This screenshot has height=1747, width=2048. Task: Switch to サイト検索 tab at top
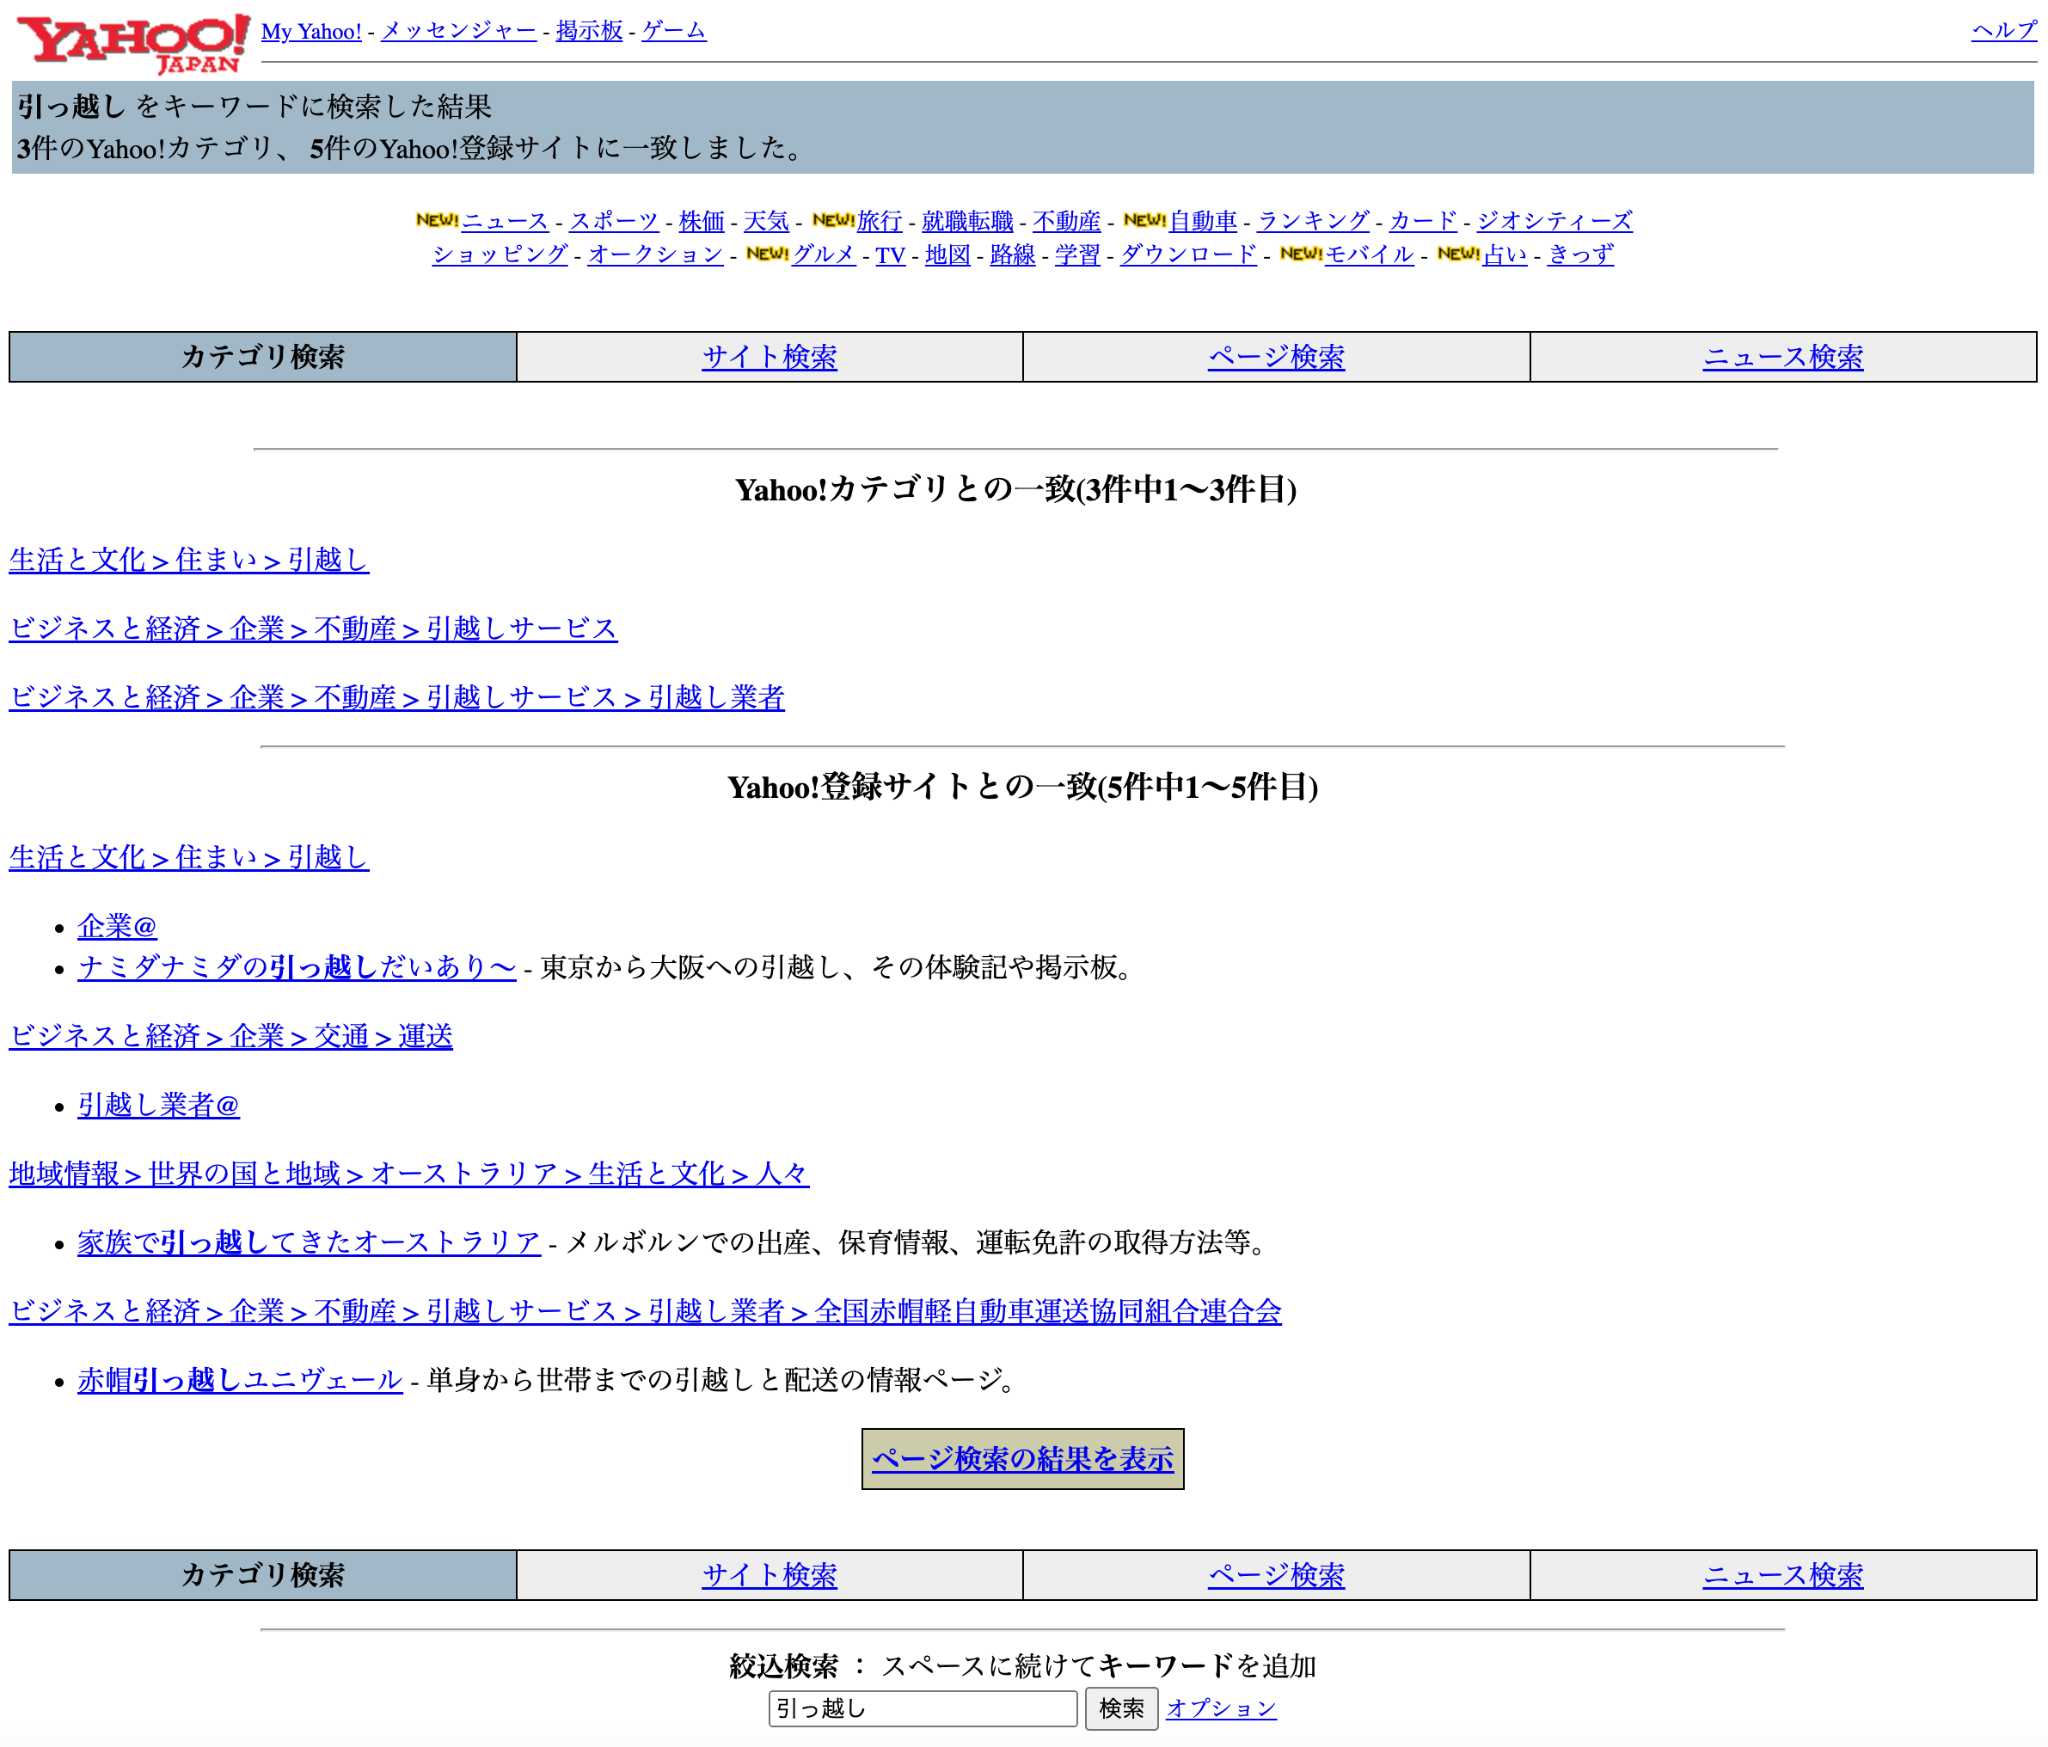[769, 357]
